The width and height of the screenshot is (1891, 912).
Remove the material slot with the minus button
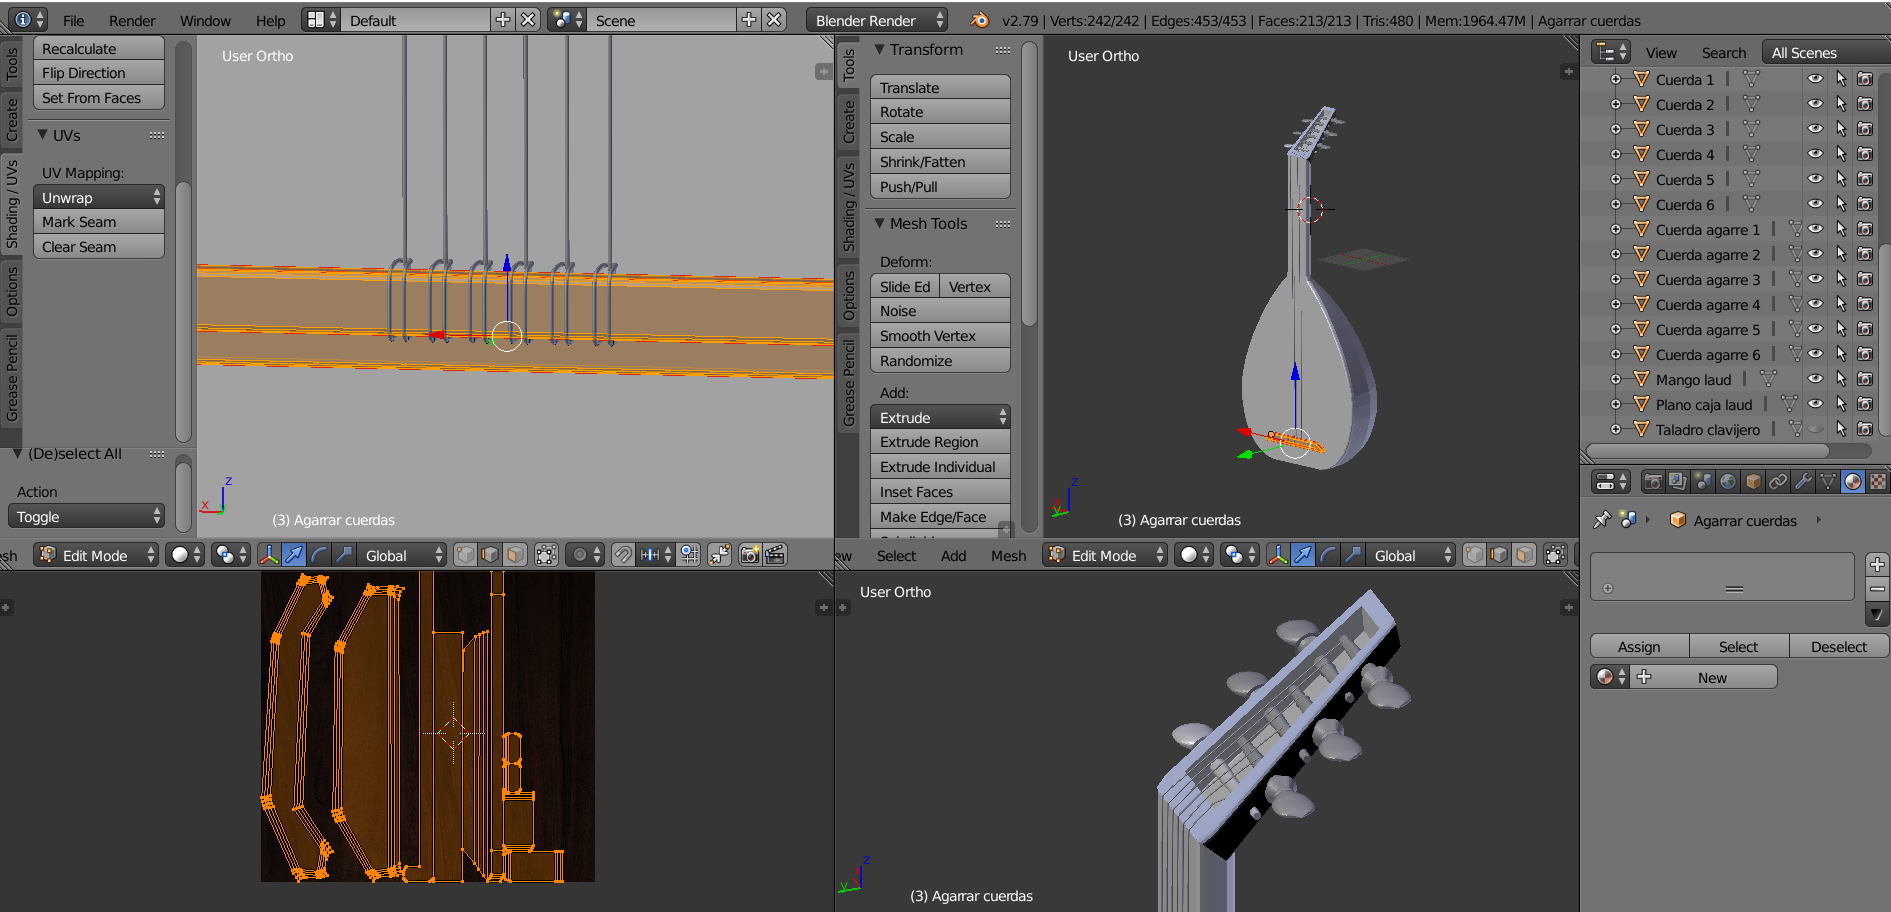point(1877,589)
